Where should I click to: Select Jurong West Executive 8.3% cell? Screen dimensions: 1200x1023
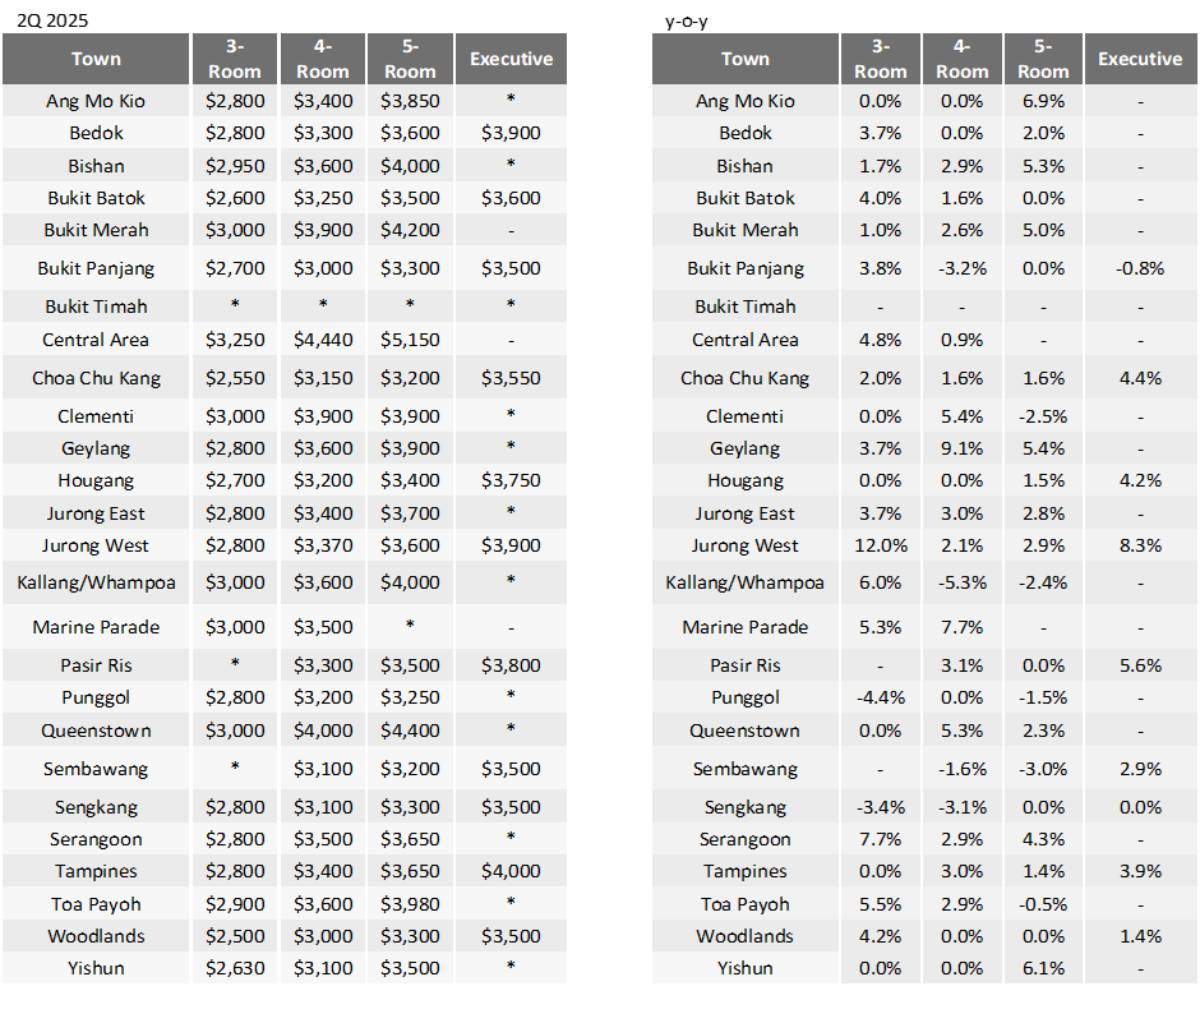click(x=1140, y=546)
